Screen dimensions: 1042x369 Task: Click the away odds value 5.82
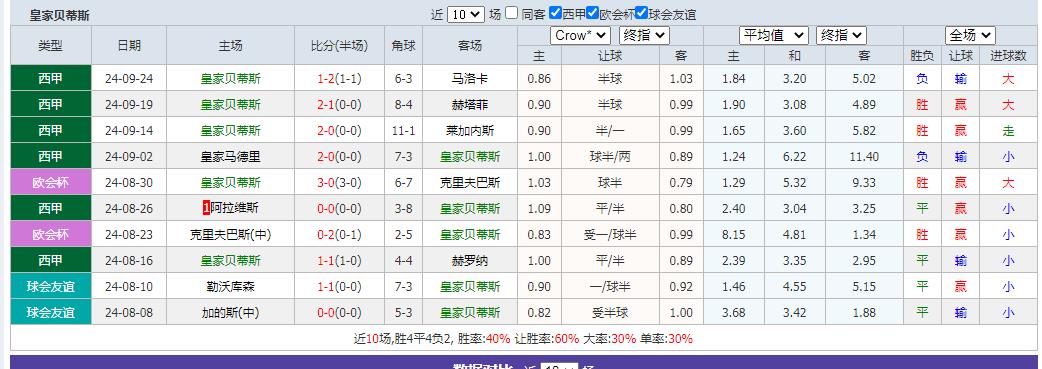864,130
